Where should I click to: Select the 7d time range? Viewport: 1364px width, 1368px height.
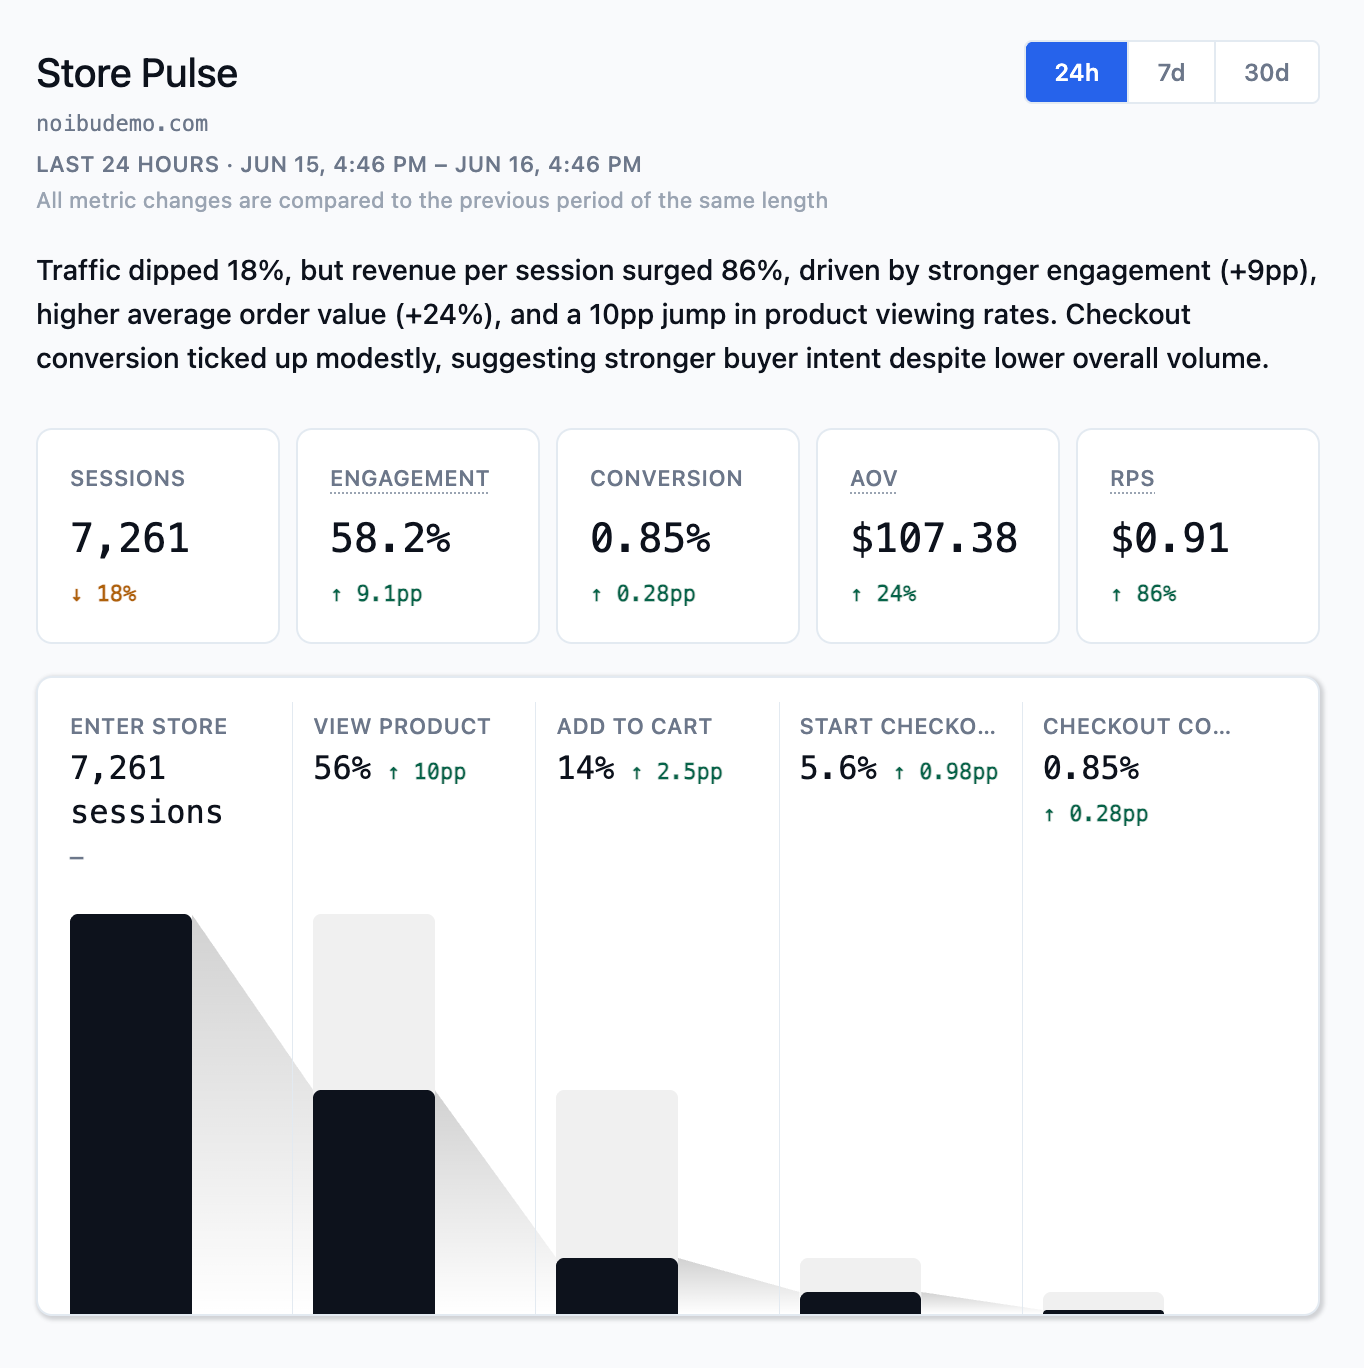1171,72
